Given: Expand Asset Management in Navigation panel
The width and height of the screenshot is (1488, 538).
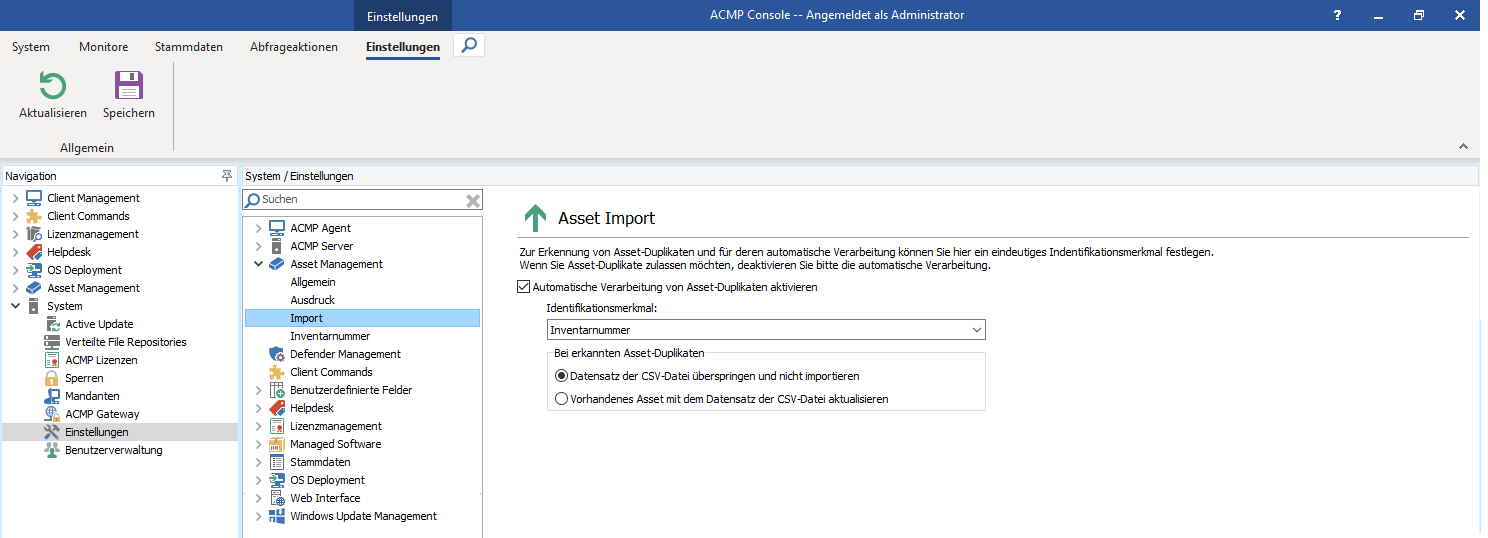Looking at the screenshot, I should coord(14,288).
